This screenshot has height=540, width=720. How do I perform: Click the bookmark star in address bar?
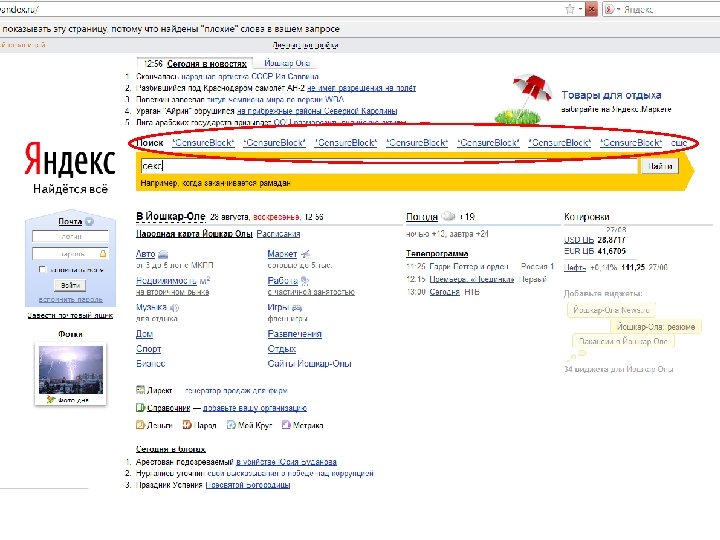(570, 9)
